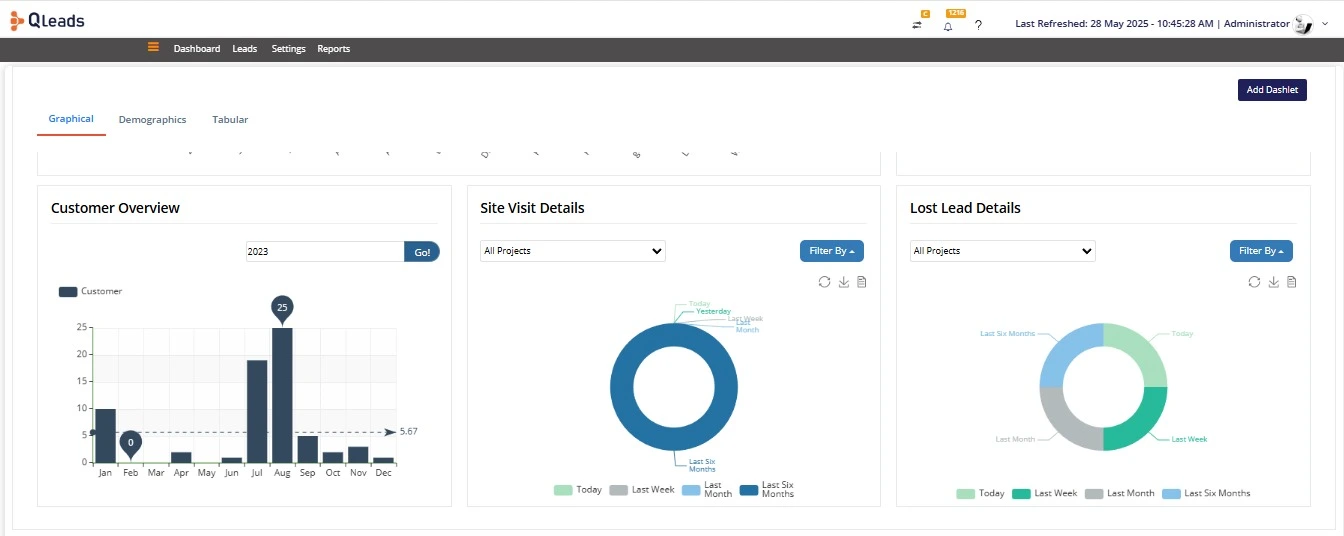1344x536 pixels.
Task: Focus the year input showing 2023
Action: coord(325,252)
